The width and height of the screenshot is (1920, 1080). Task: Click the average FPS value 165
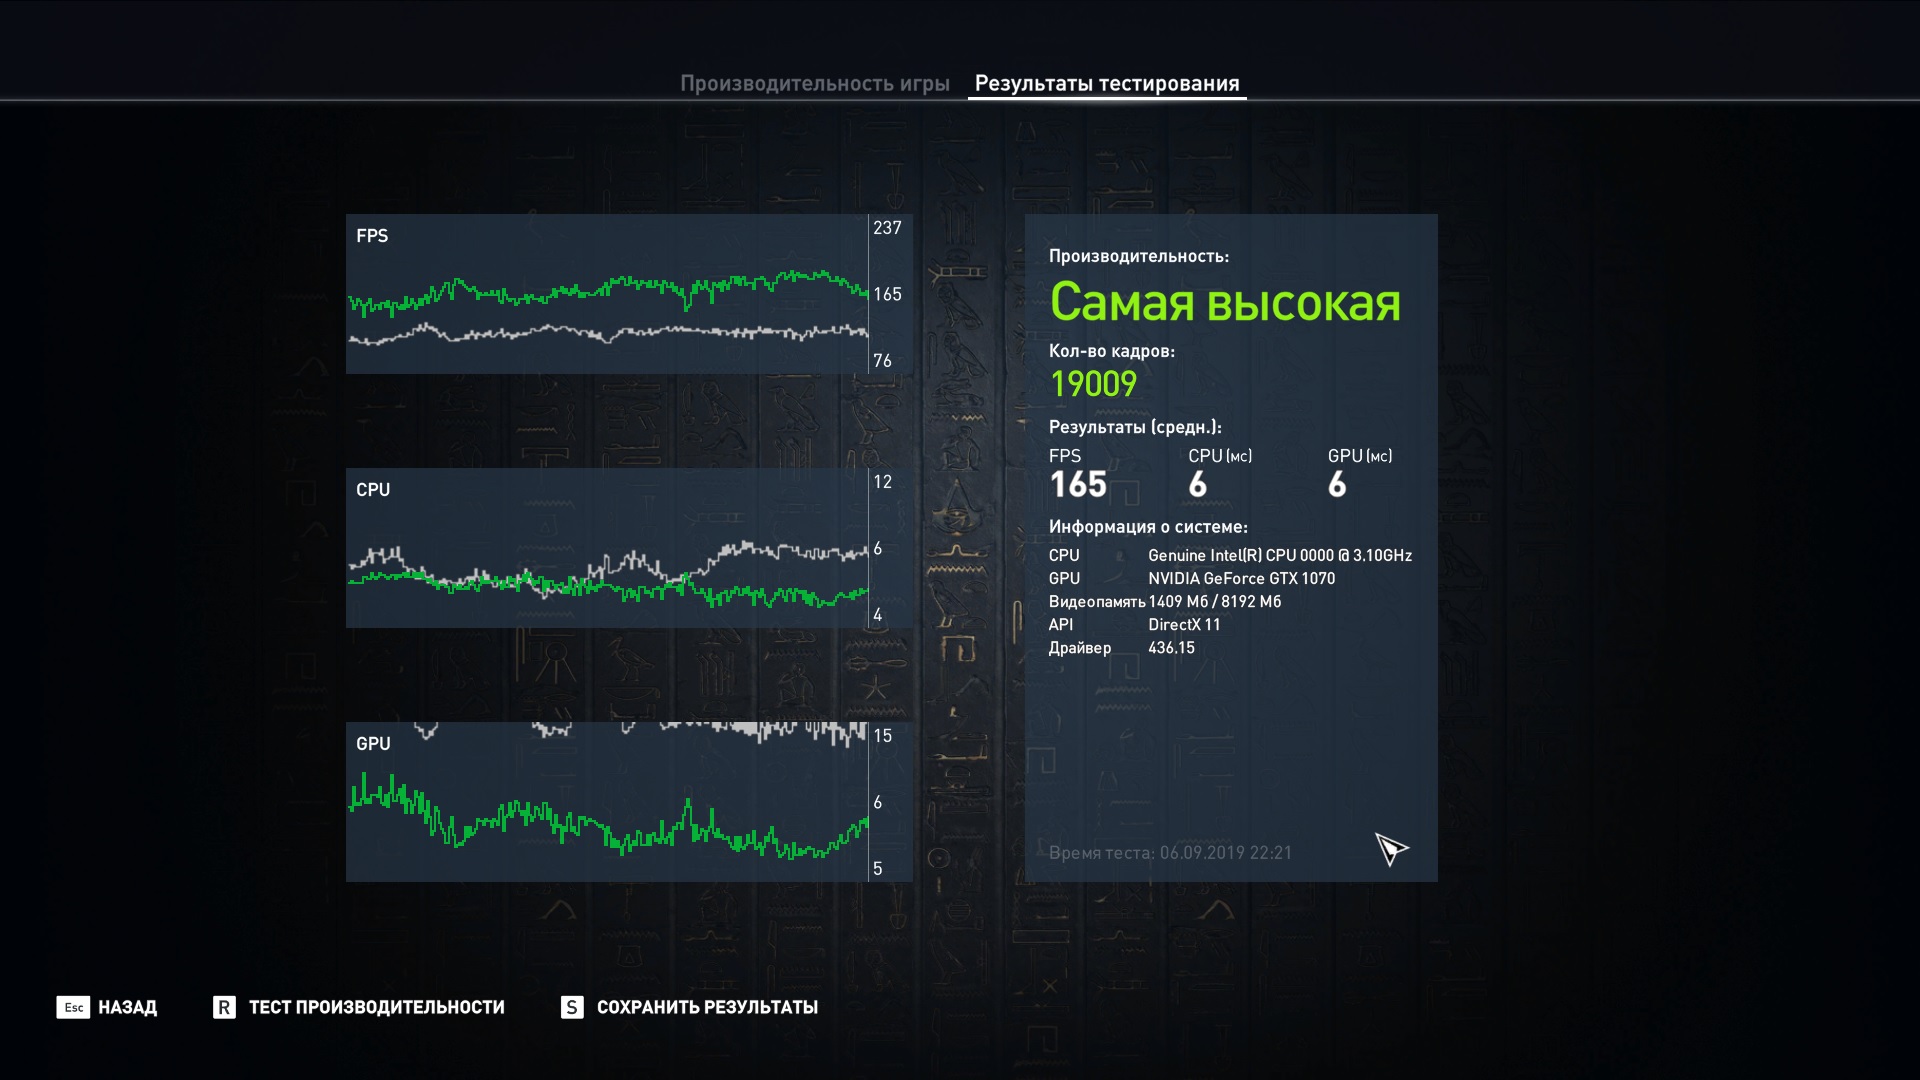(x=1078, y=485)
